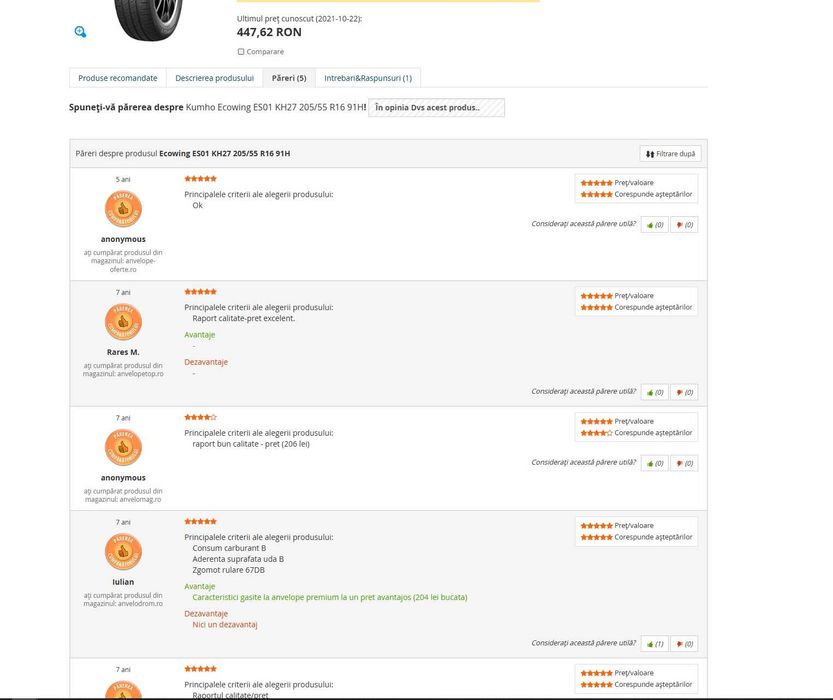Thumbs down Rares M. review
This screenshot has width=833, height=700.
684,392
